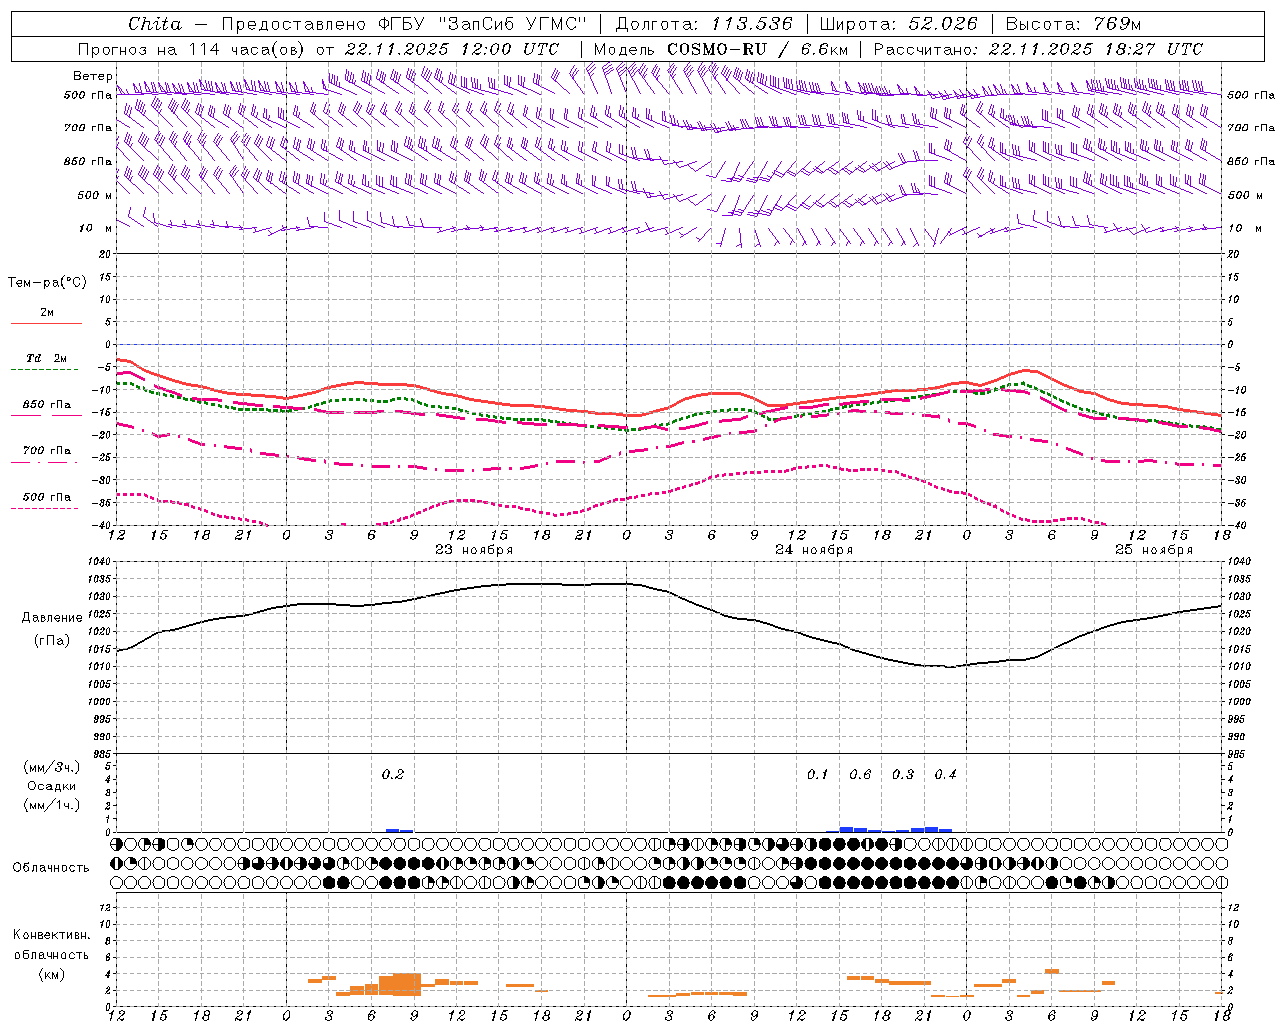Select the longitude value "113.536"
The width and height of the screenshot is (1280, 1024).
(x=752, y=24)
